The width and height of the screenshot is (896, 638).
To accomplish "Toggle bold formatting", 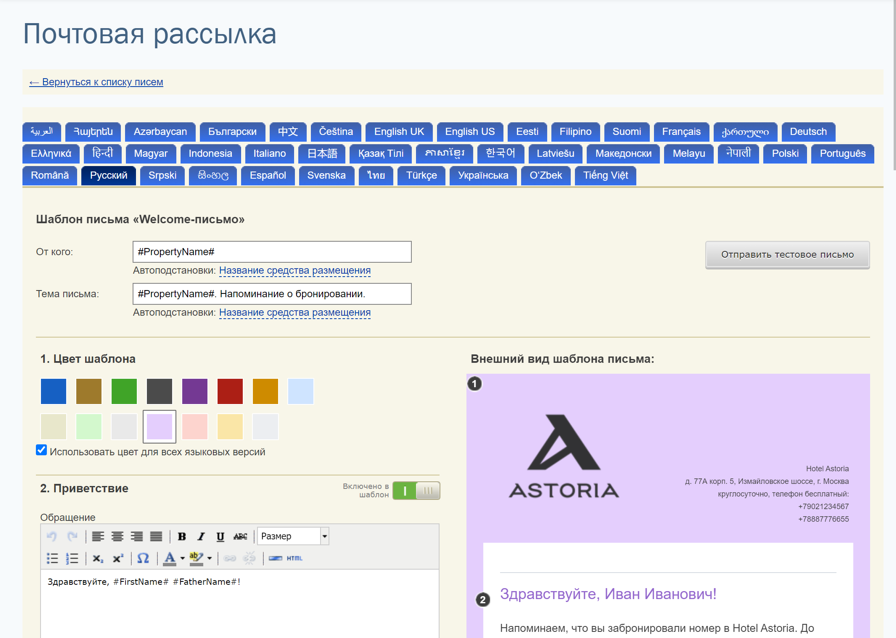I will 182,536.
